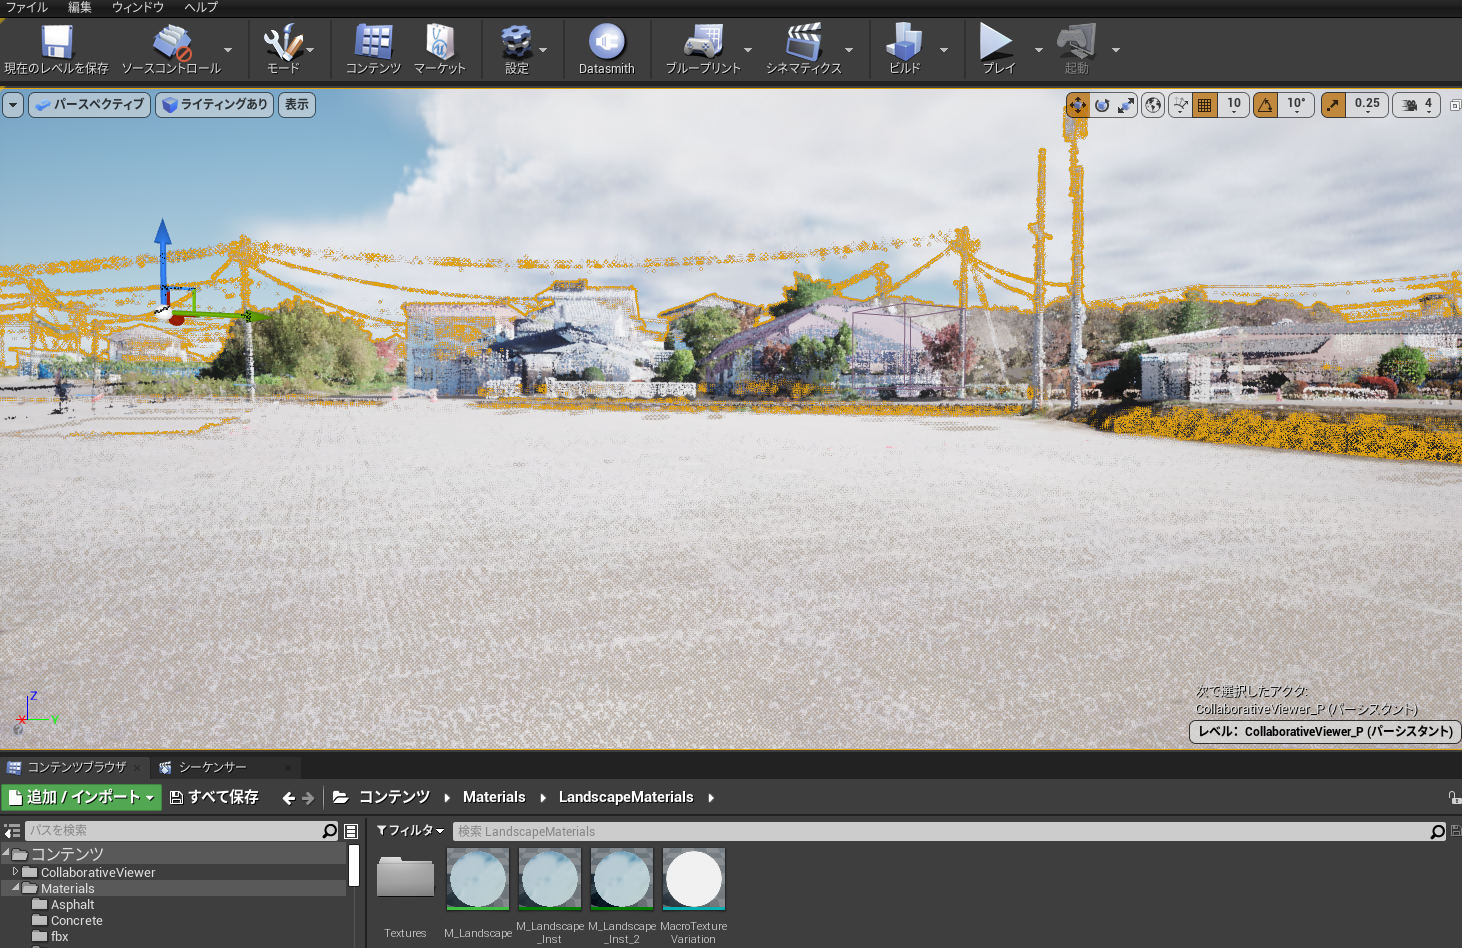Select the rotate transform tool icon

(x=1102, y=105)
